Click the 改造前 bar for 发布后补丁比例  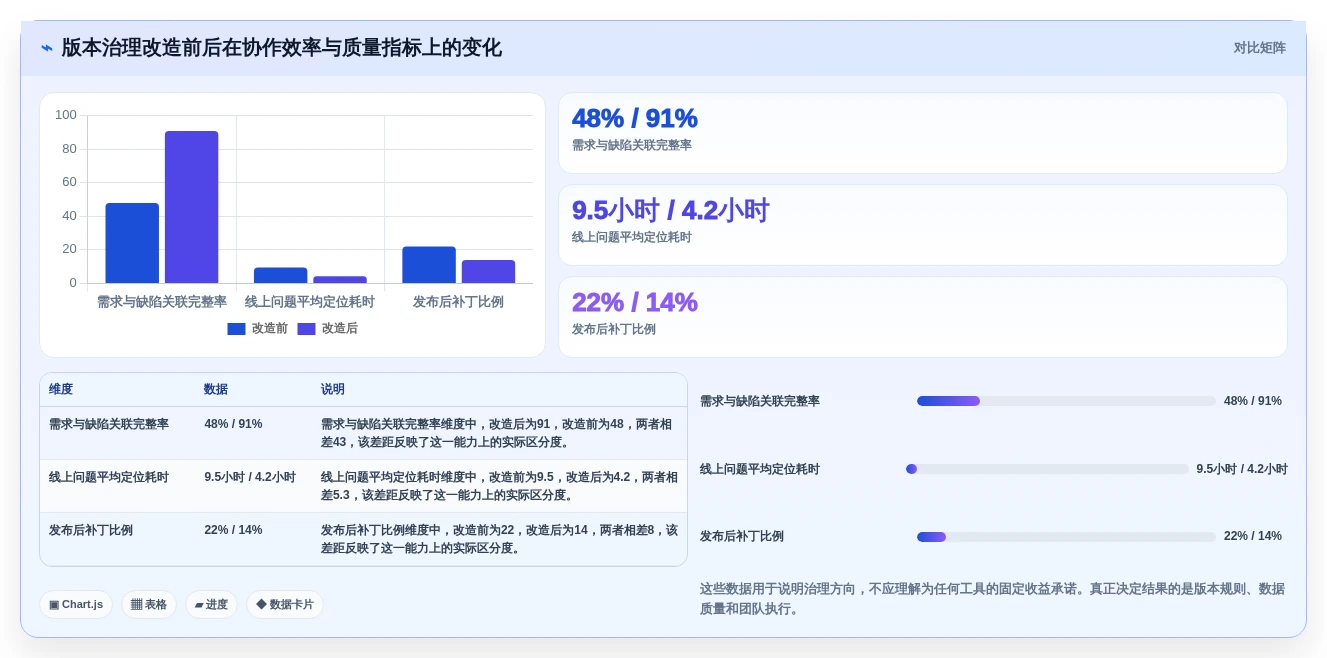pos(429,265)
